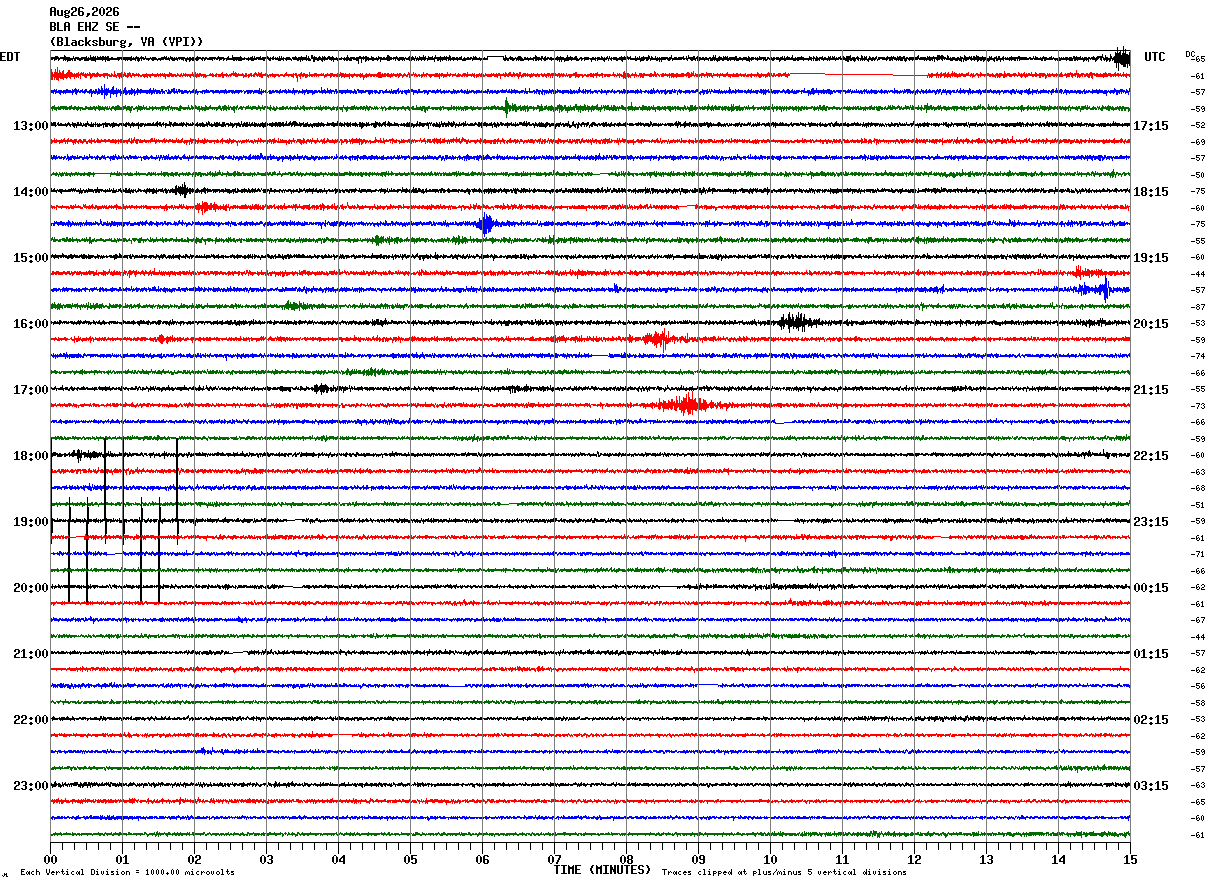Click the tall calibration spikes near 18:00

point(114,520)
